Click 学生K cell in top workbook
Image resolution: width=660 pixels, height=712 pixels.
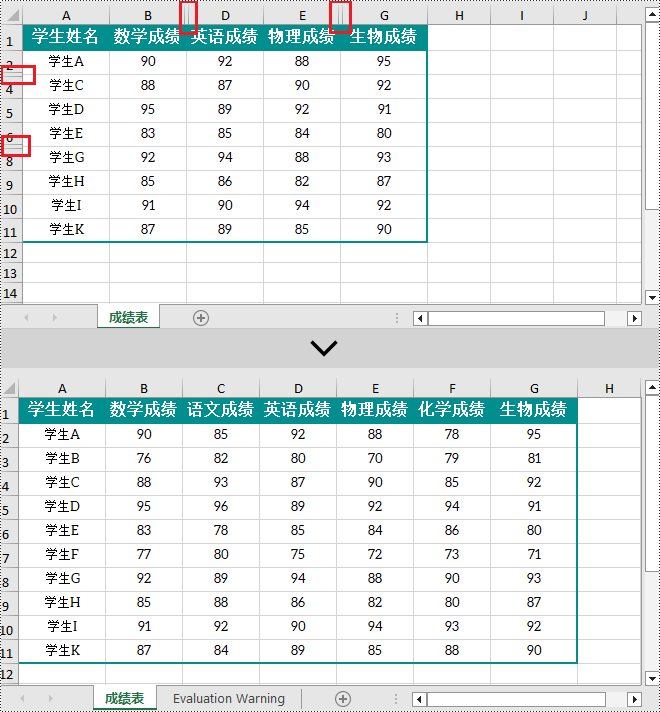tap(66, 229)
